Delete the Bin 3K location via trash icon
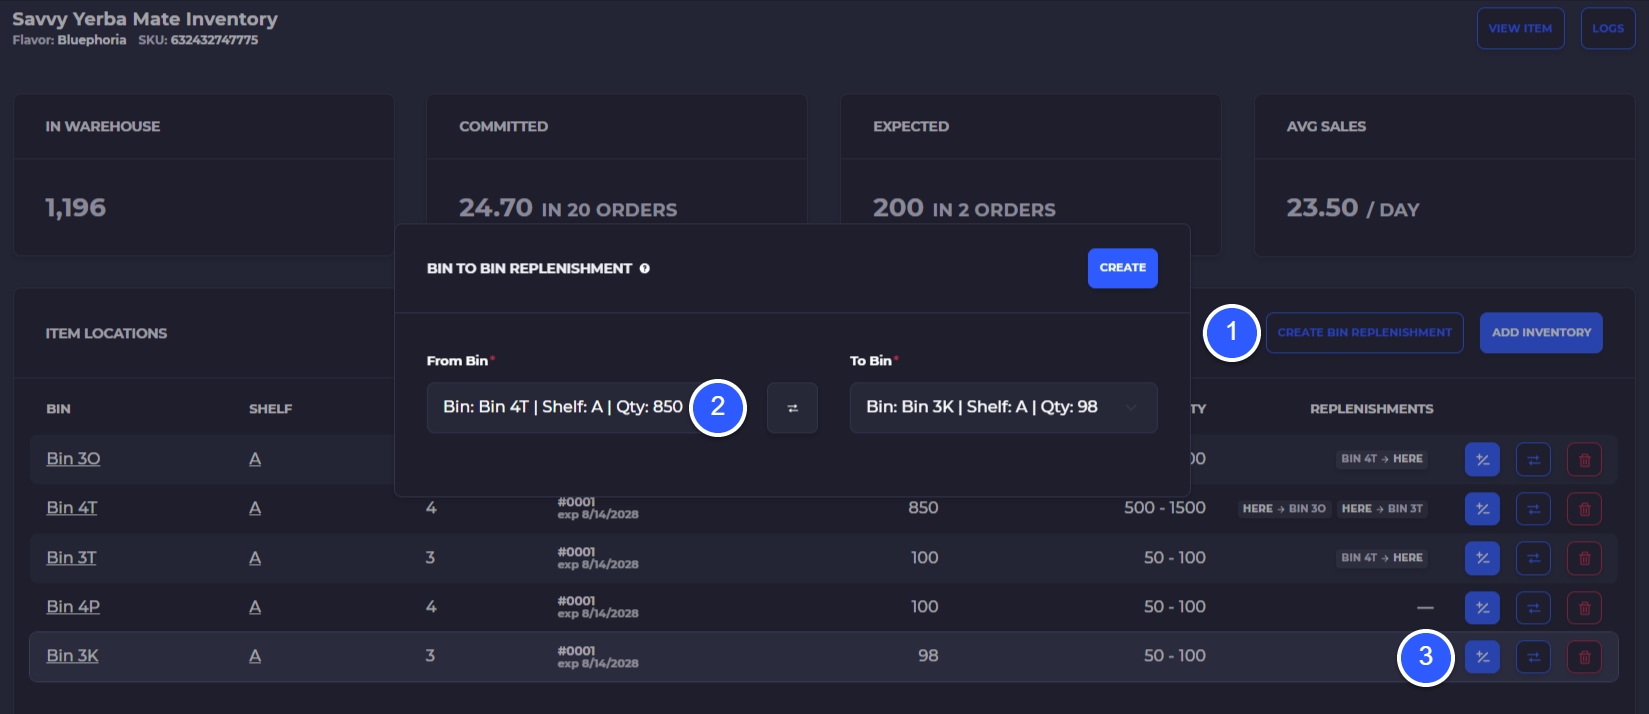1649x714 pixels. [1584, 657]
